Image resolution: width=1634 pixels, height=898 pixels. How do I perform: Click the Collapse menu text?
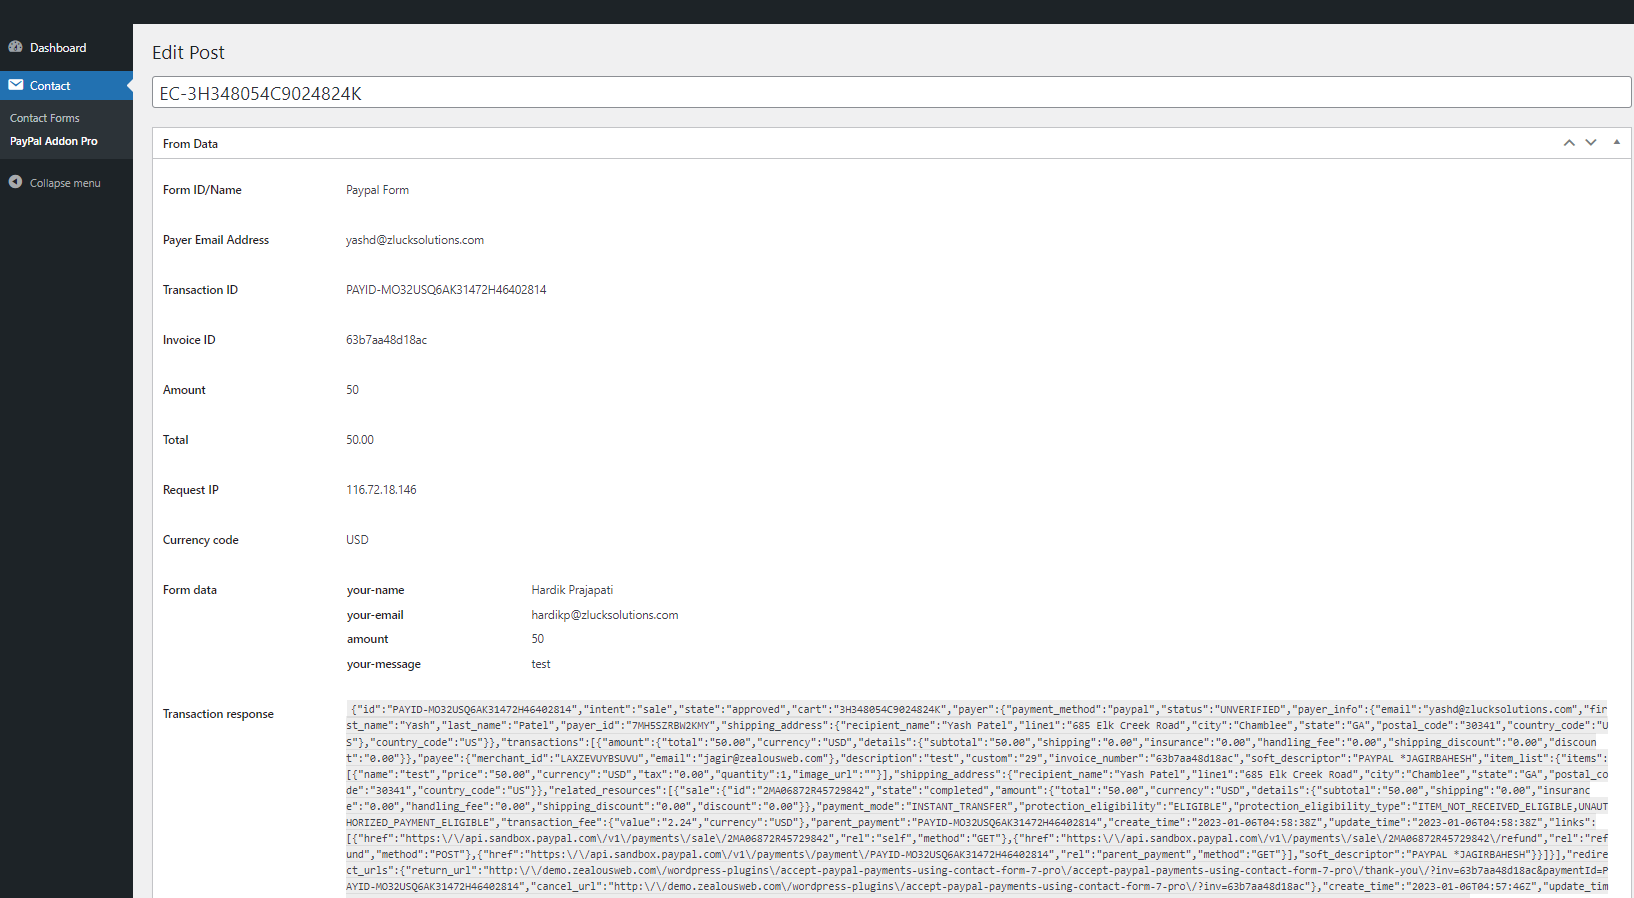pos(65,183)
